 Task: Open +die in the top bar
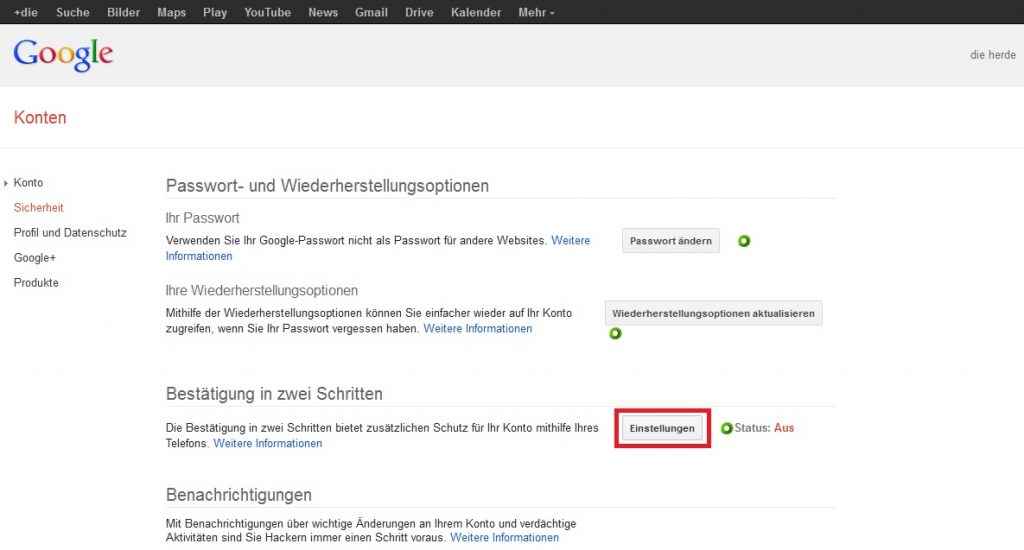pos(25,12)
